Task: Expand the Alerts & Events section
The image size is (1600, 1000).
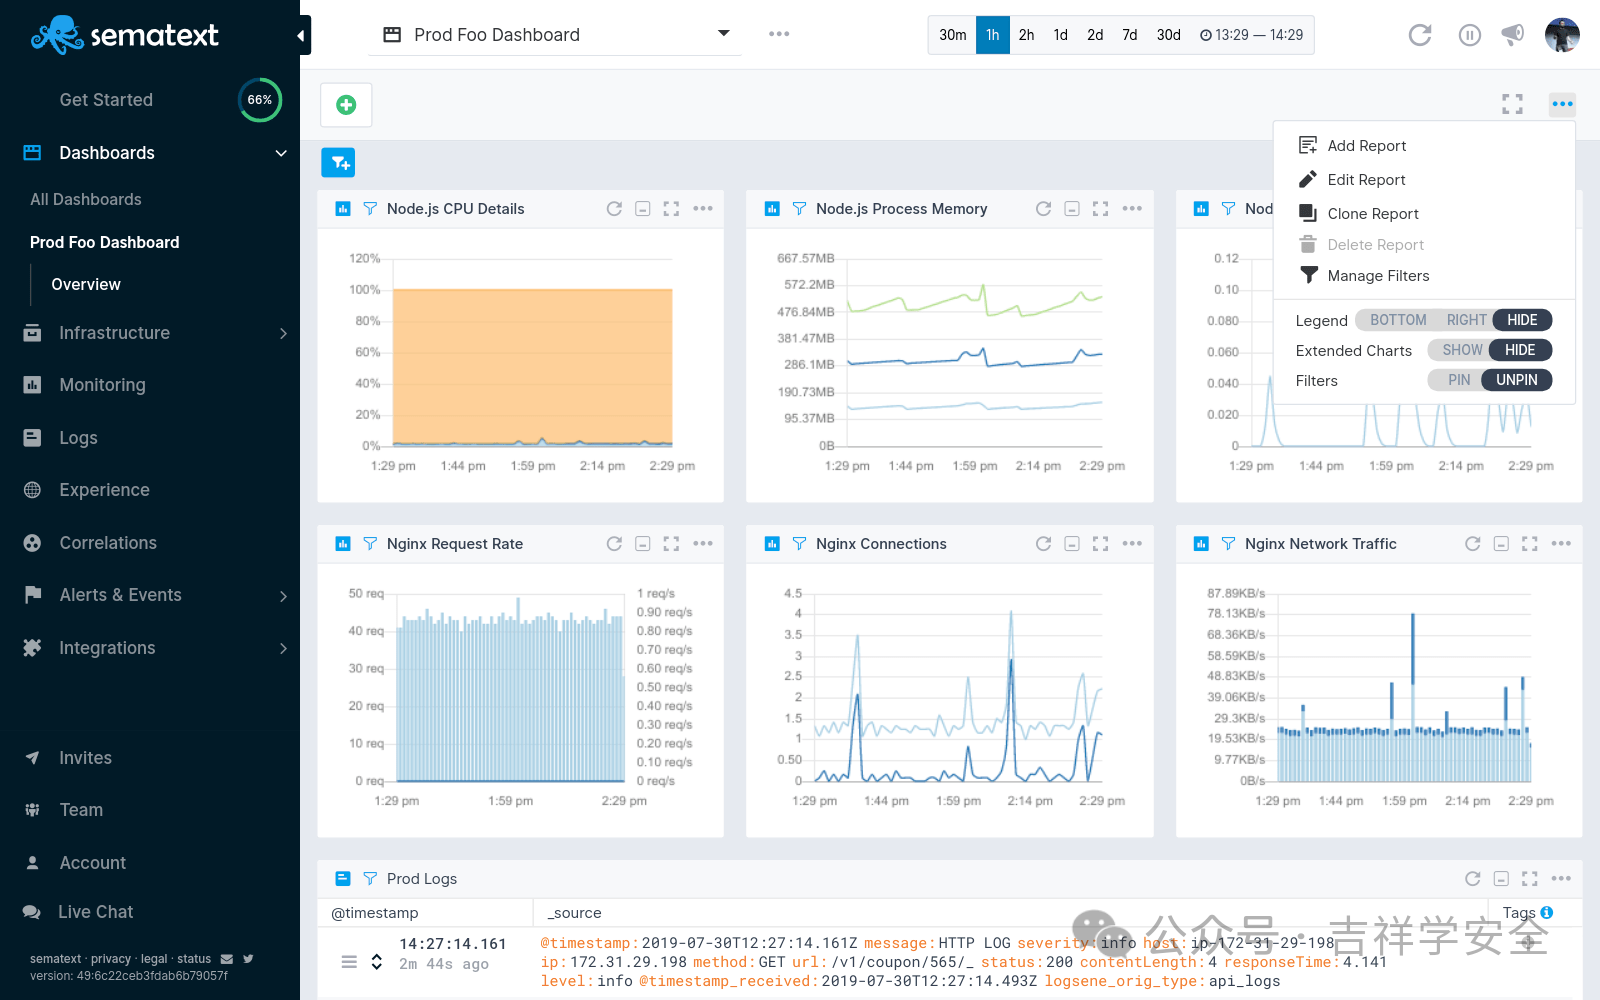Action: click(283, 596)
